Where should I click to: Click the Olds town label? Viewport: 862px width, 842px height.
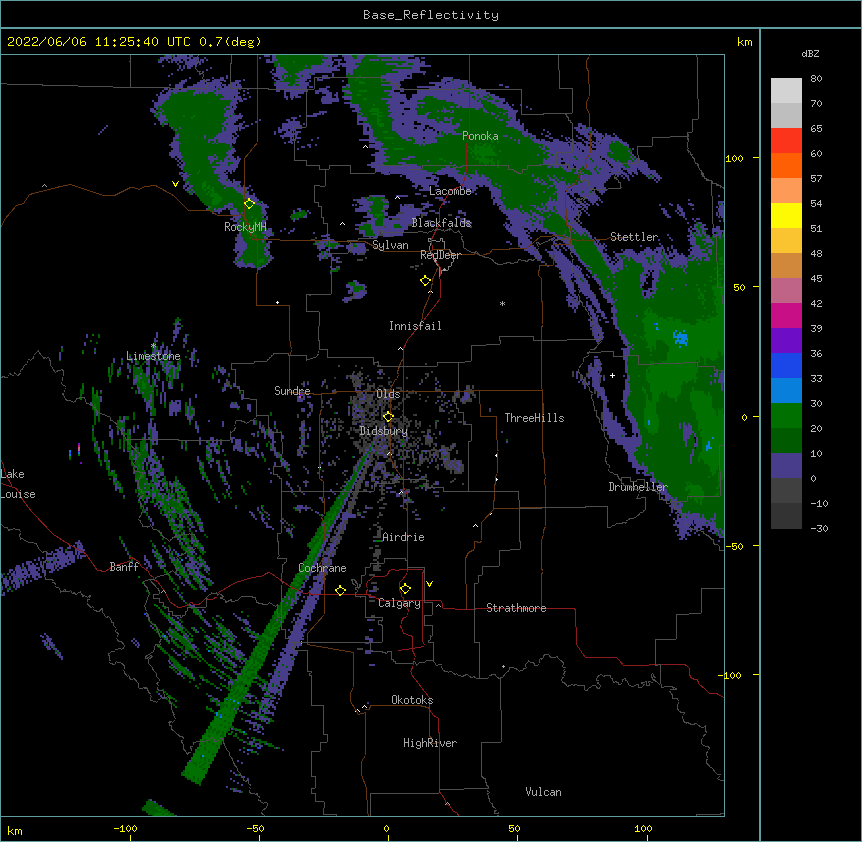pos(388,394)
